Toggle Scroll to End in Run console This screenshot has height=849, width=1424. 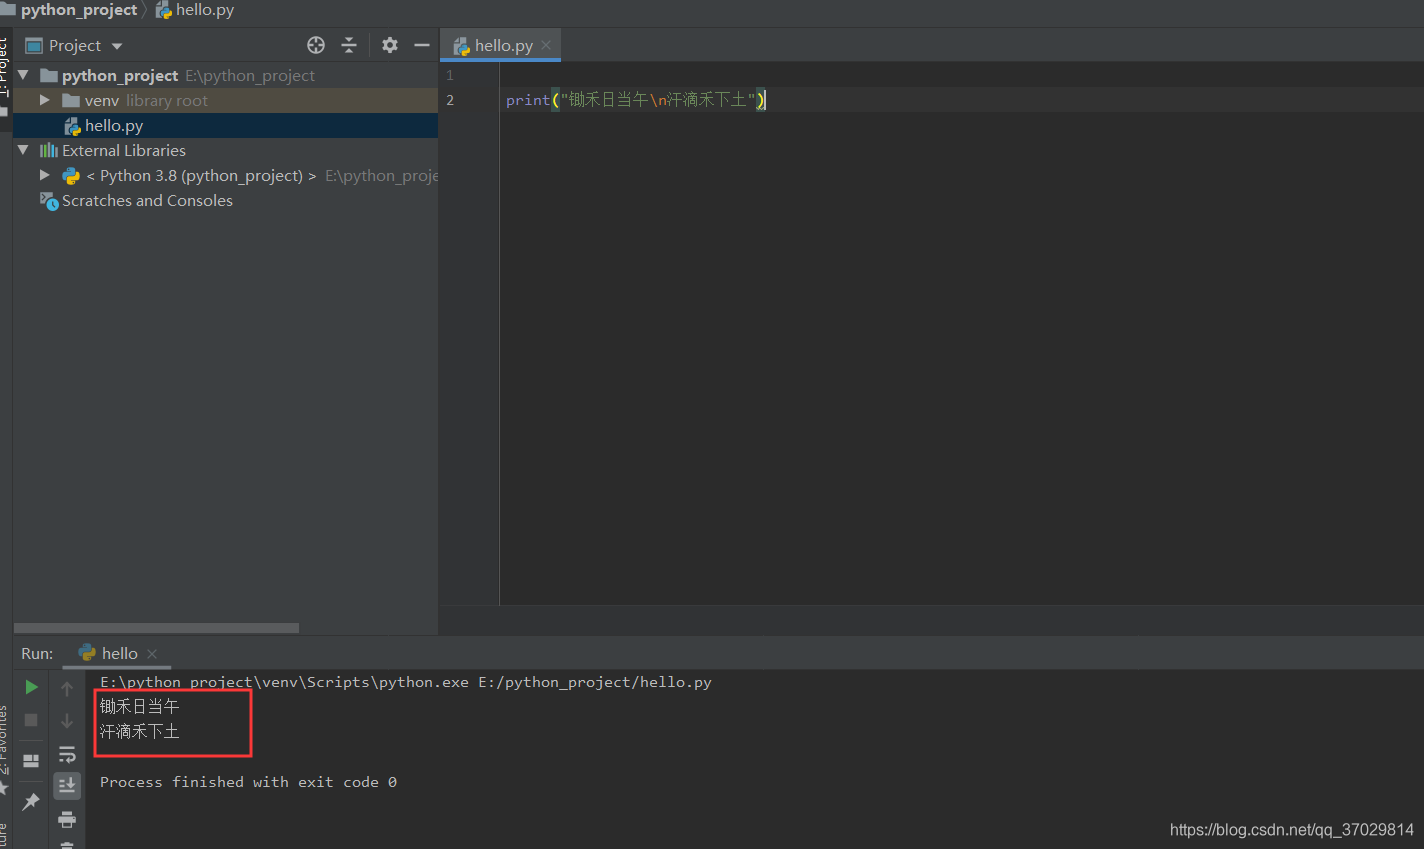[x=67, y=786]
